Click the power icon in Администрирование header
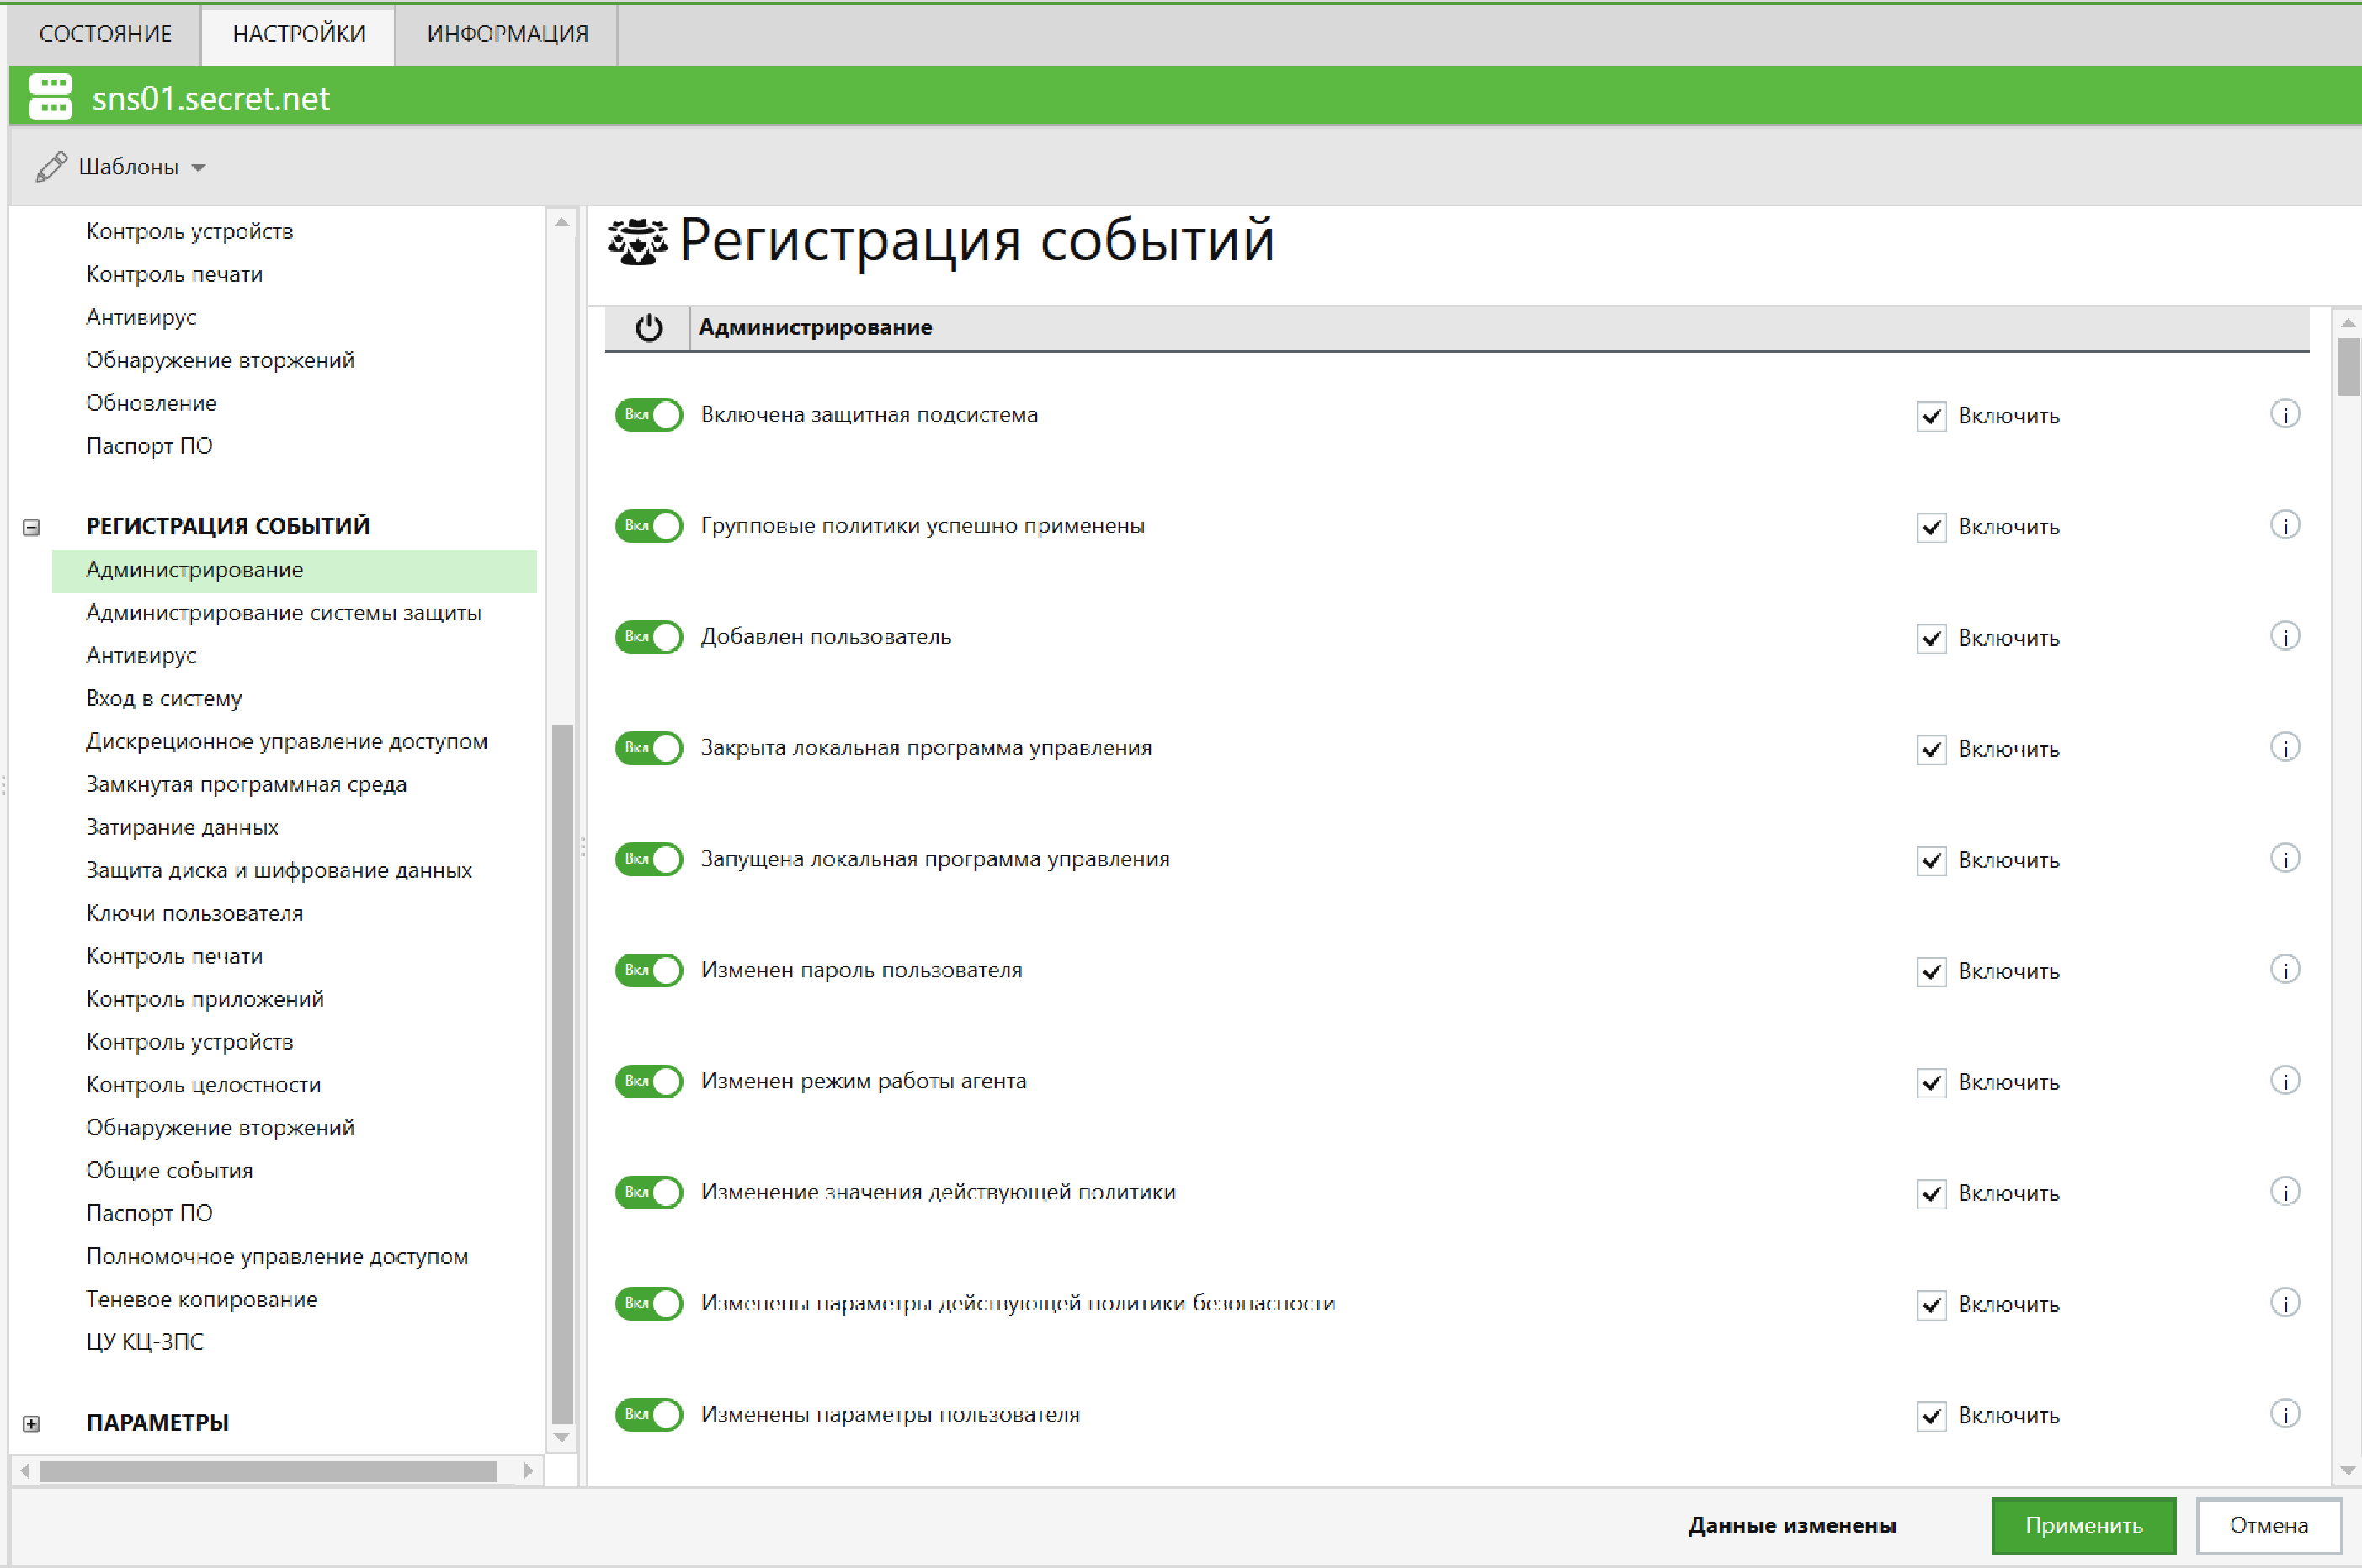This screenshot has height=1568, width=2362. [648, 328]
